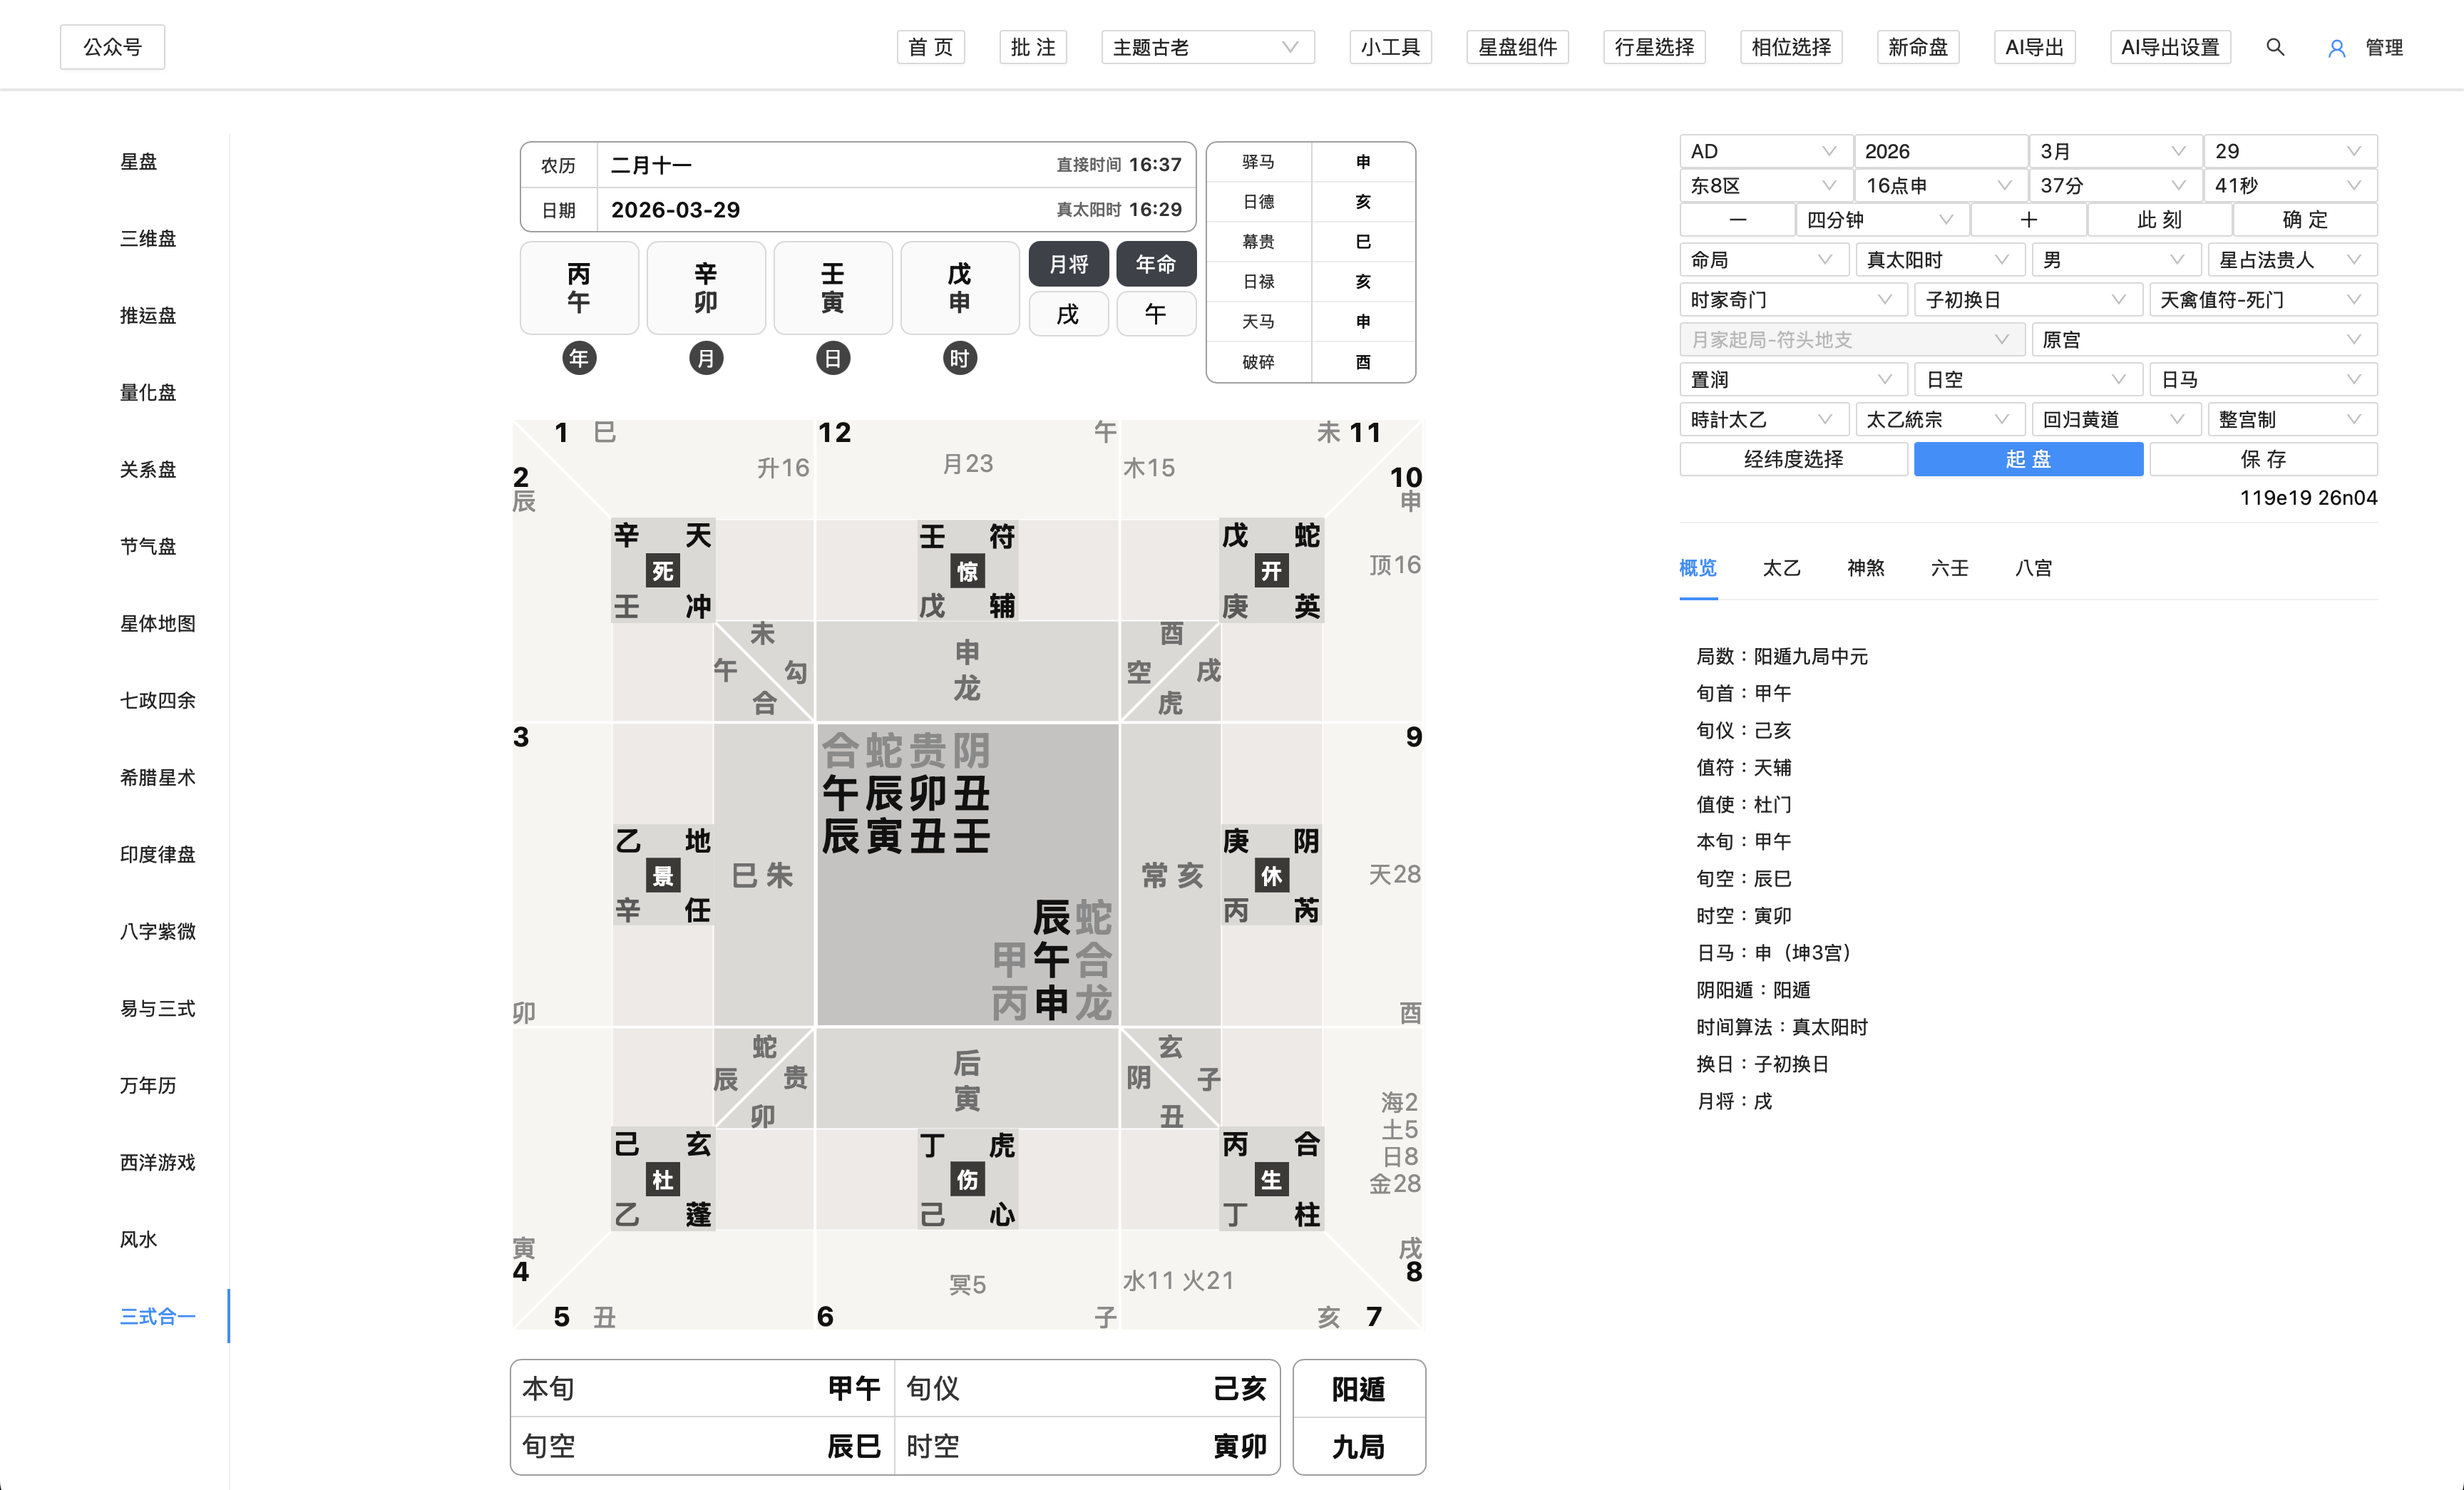Click the search magnifier icon
The width and height of the screenshot is (2464, 1490).
pos(2275,47)
